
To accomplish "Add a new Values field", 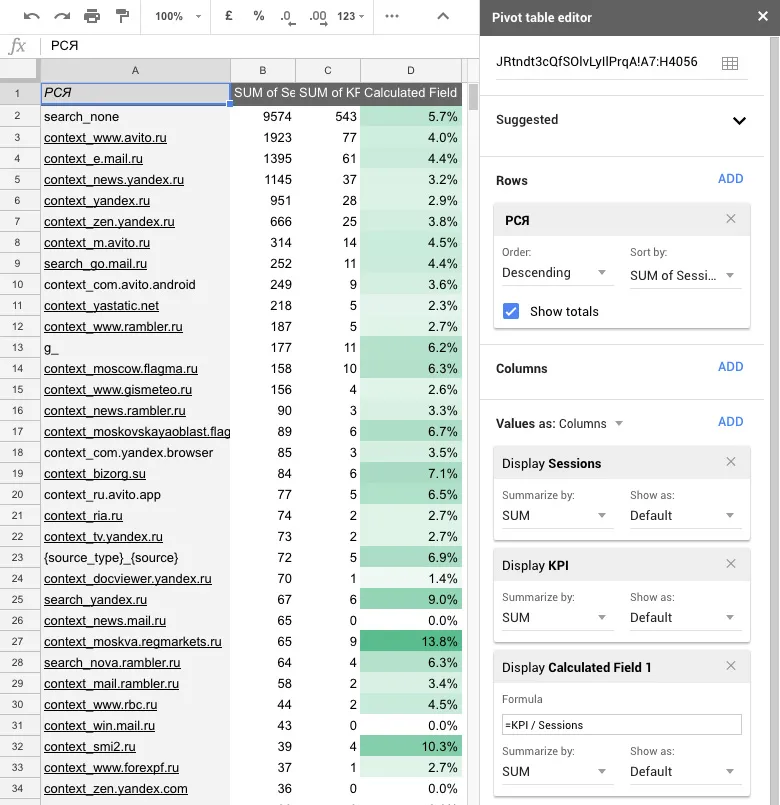I will (730, 421).
